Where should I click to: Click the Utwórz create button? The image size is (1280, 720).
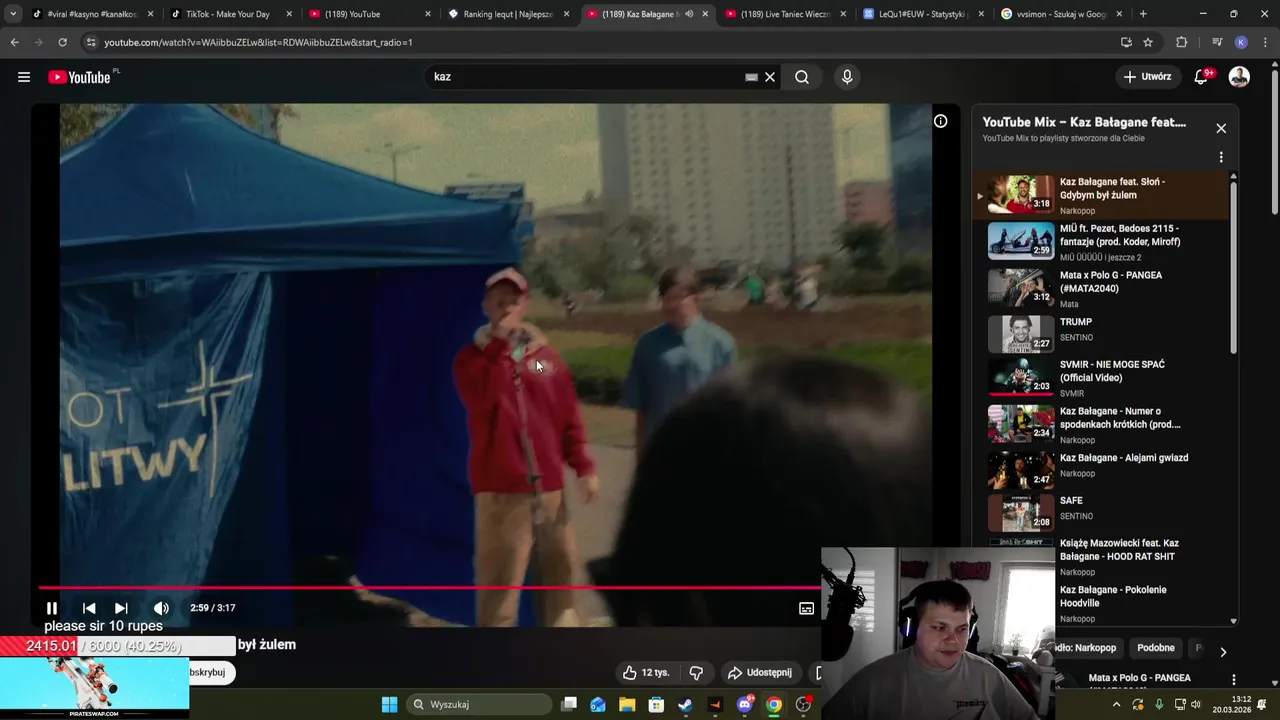click(x=1147, y=77)
